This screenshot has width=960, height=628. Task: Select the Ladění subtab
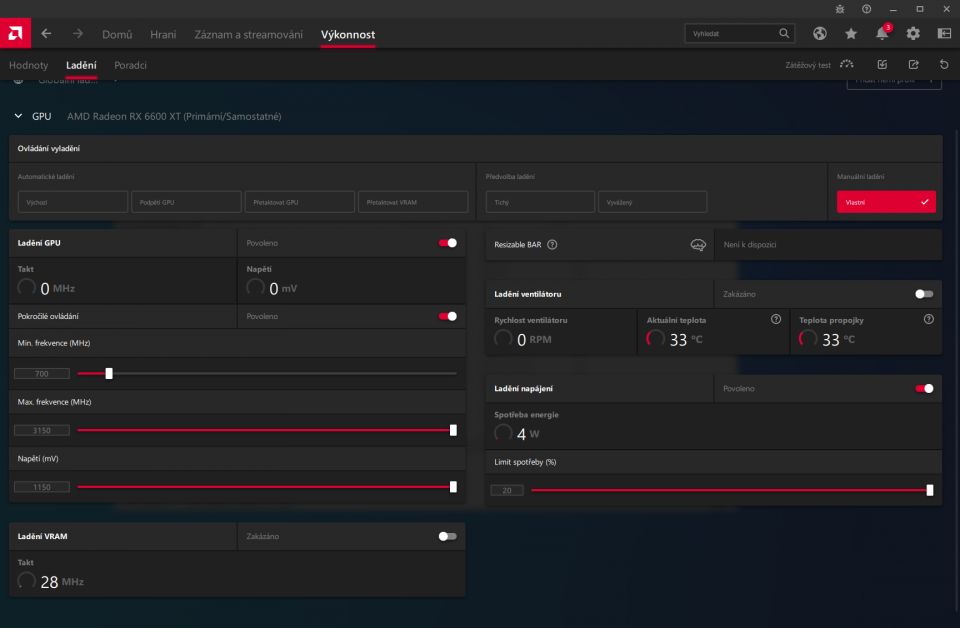(81, 65)
